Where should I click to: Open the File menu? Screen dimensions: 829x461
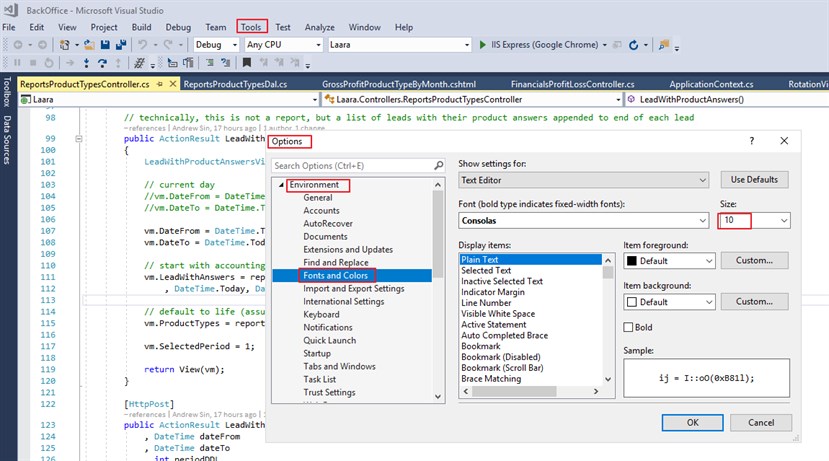tap(9, 27)
